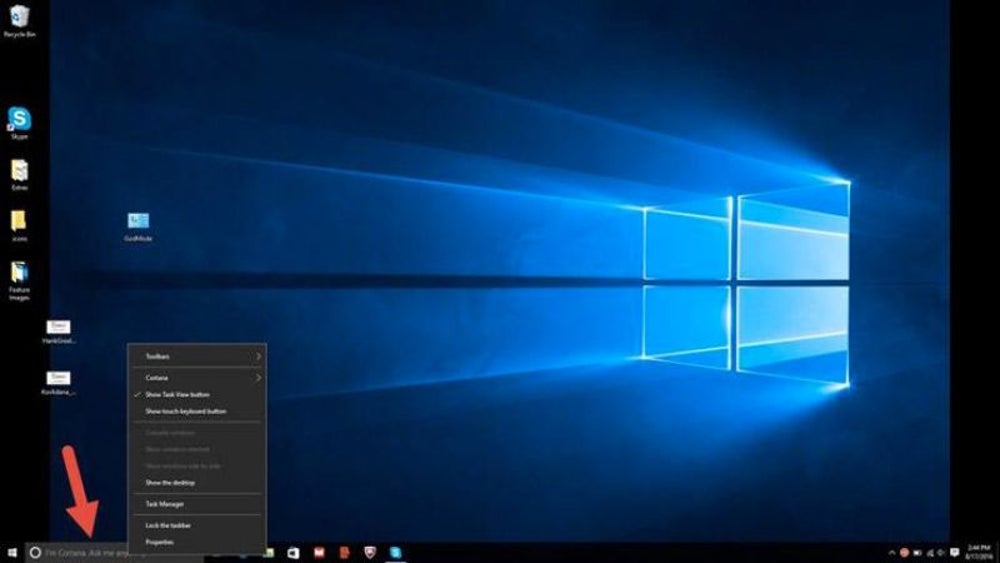
Task: Expand the Toolbars submenu
Action: (197, 356)
